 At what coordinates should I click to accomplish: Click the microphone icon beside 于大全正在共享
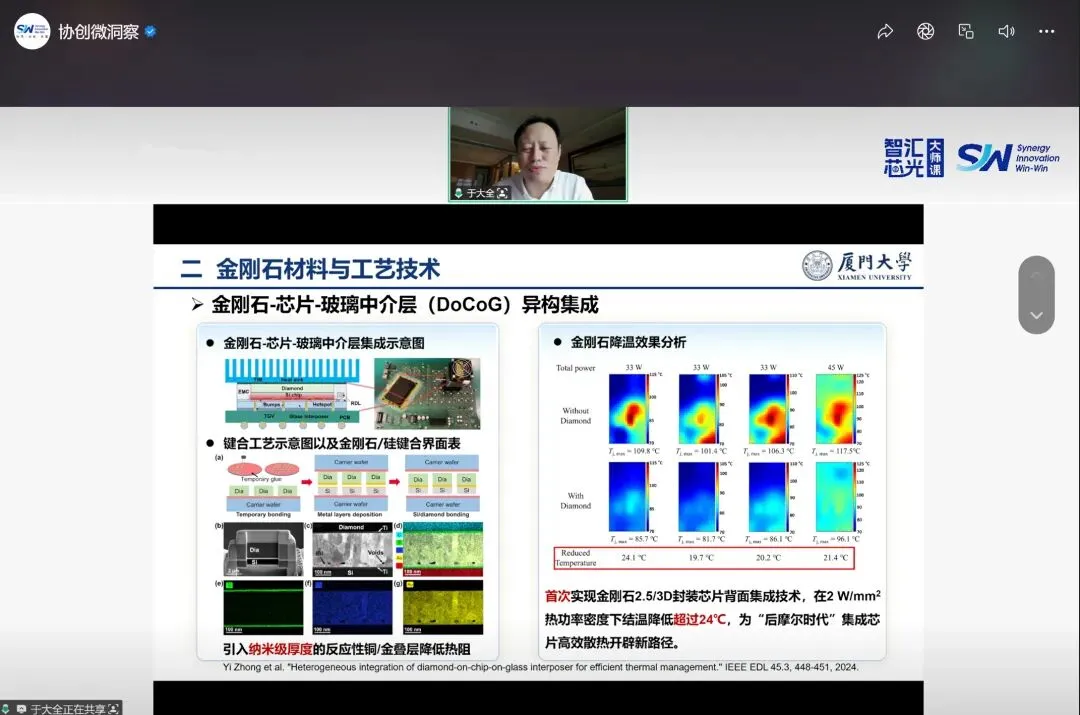(x=6, y=709)
